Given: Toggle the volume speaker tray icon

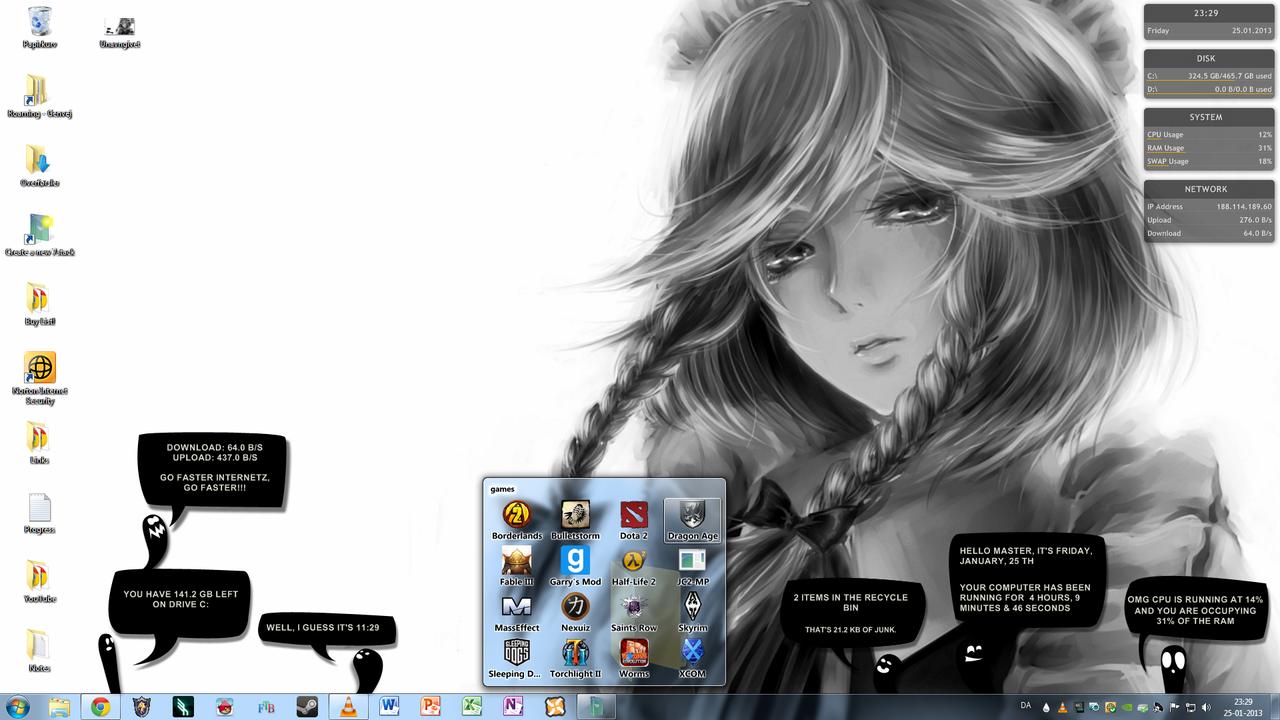Looking at the screenshot, I should [1205, 707].
